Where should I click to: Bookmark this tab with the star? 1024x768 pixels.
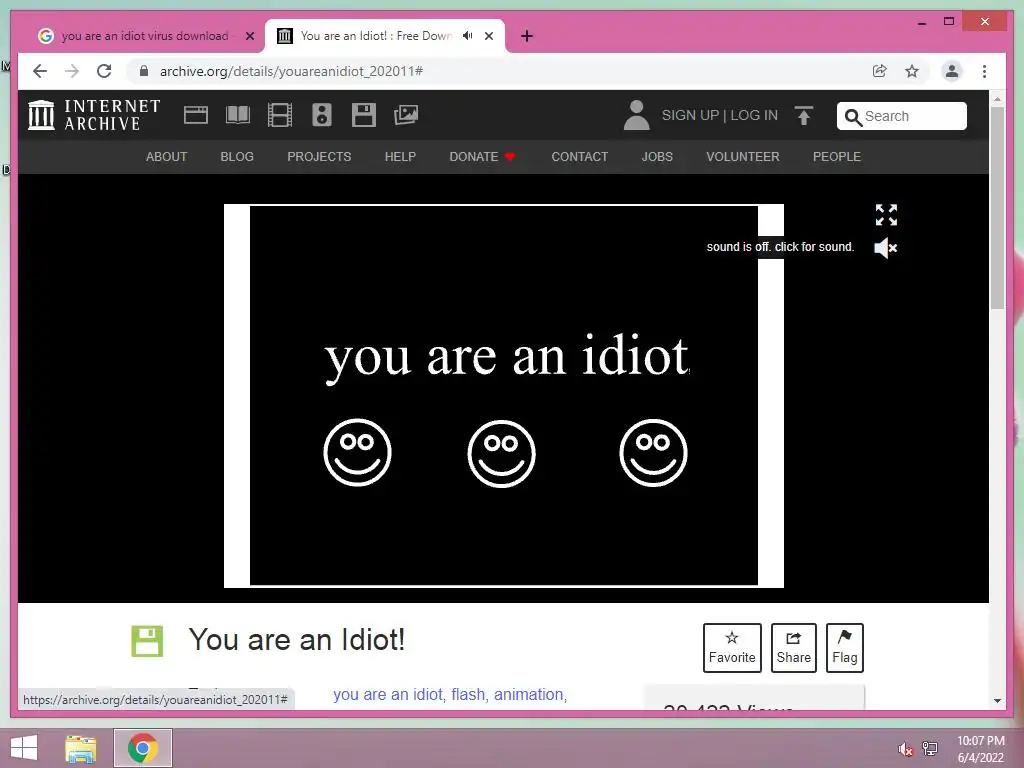pyautogui.click(x=912, y=71)
